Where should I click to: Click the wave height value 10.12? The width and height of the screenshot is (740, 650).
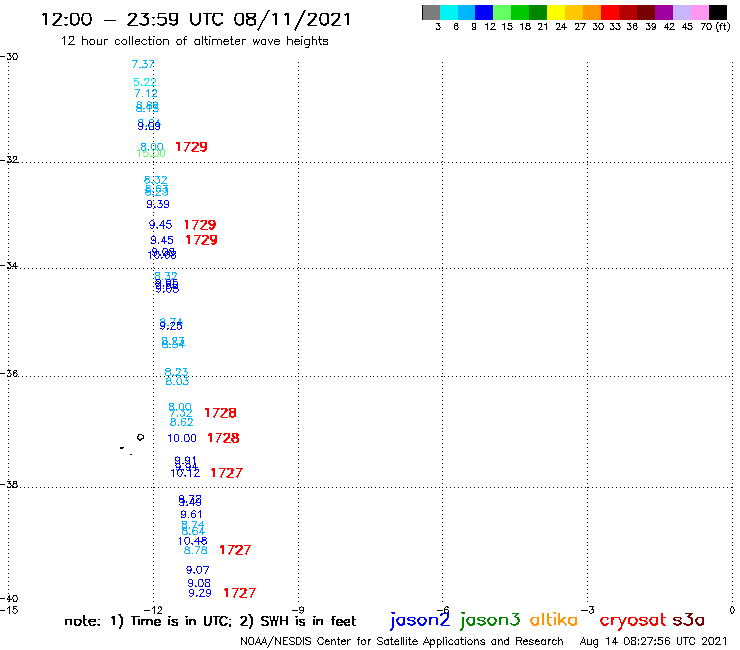(x=185, y=473)
